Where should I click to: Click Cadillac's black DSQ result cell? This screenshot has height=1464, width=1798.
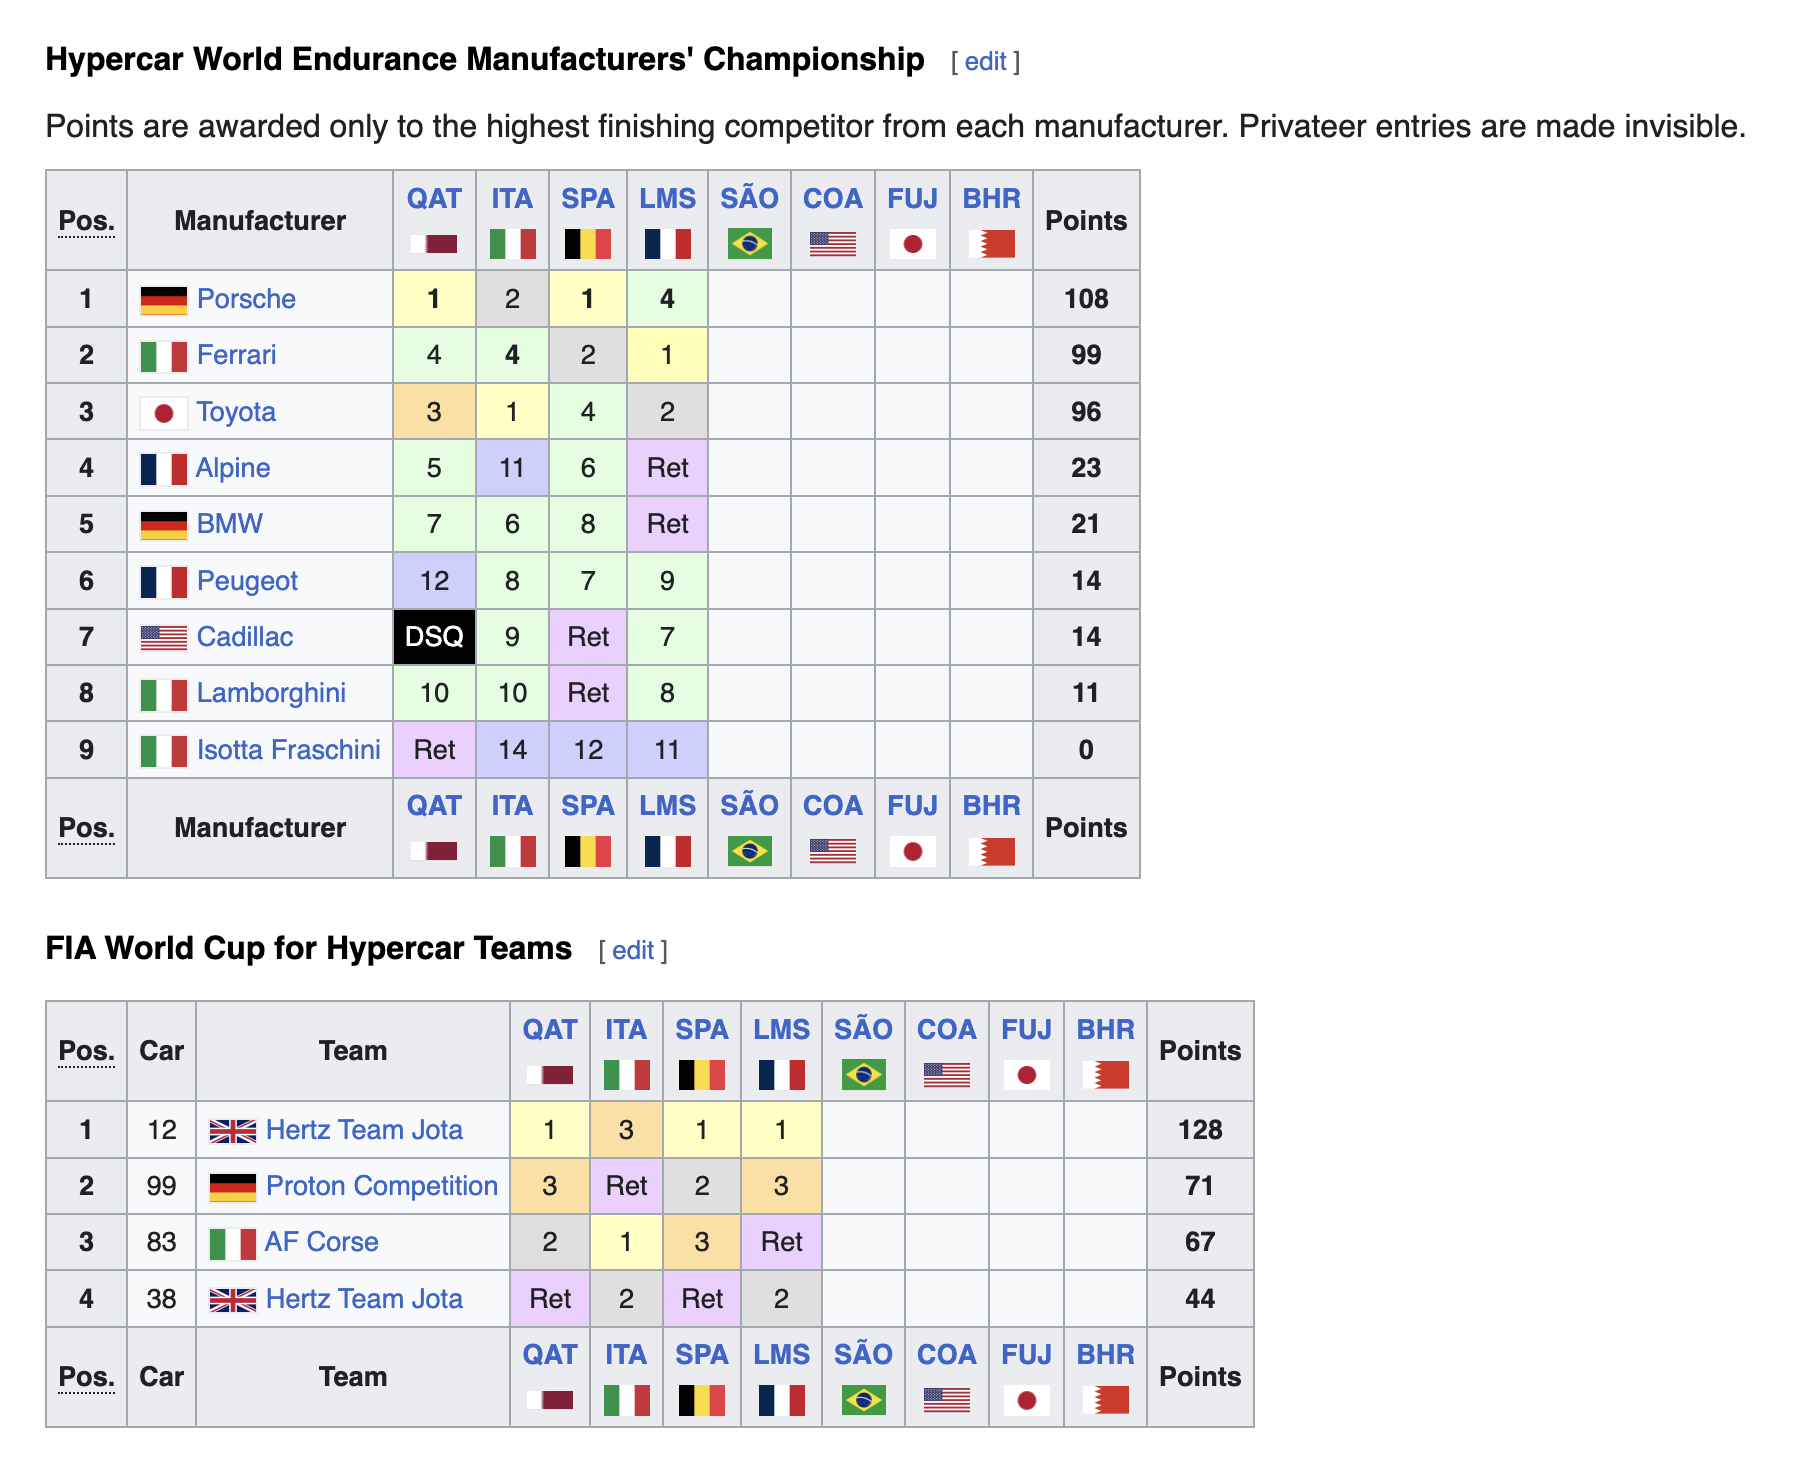pos(434,637)
